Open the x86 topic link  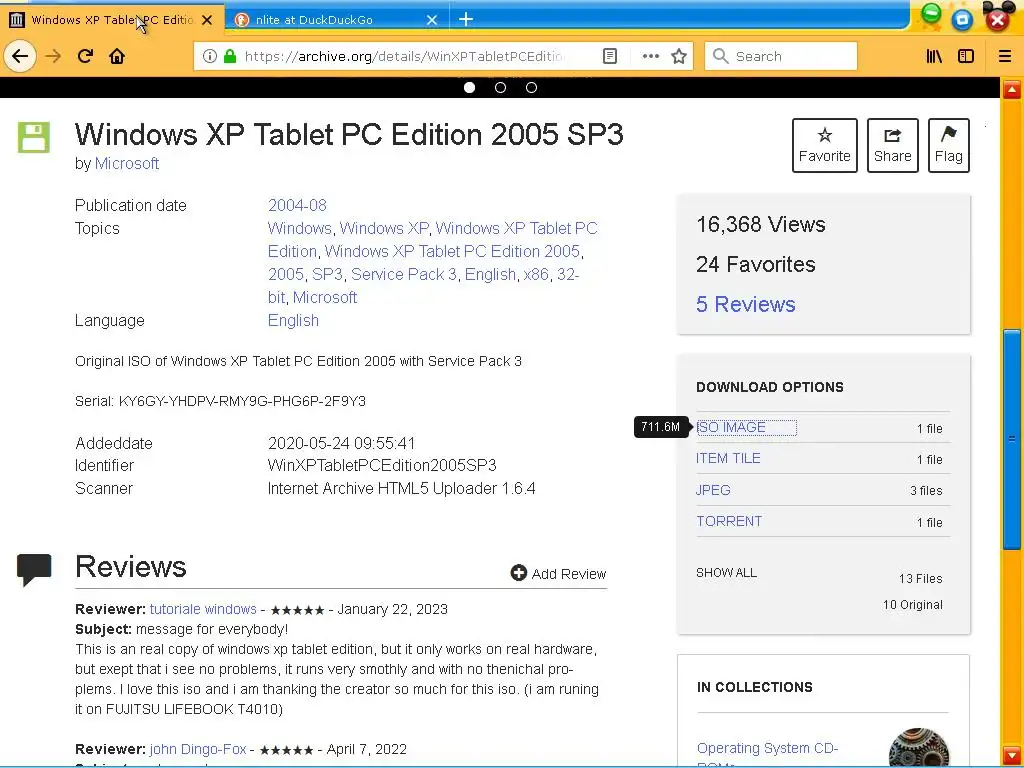[x=536, y=274]
